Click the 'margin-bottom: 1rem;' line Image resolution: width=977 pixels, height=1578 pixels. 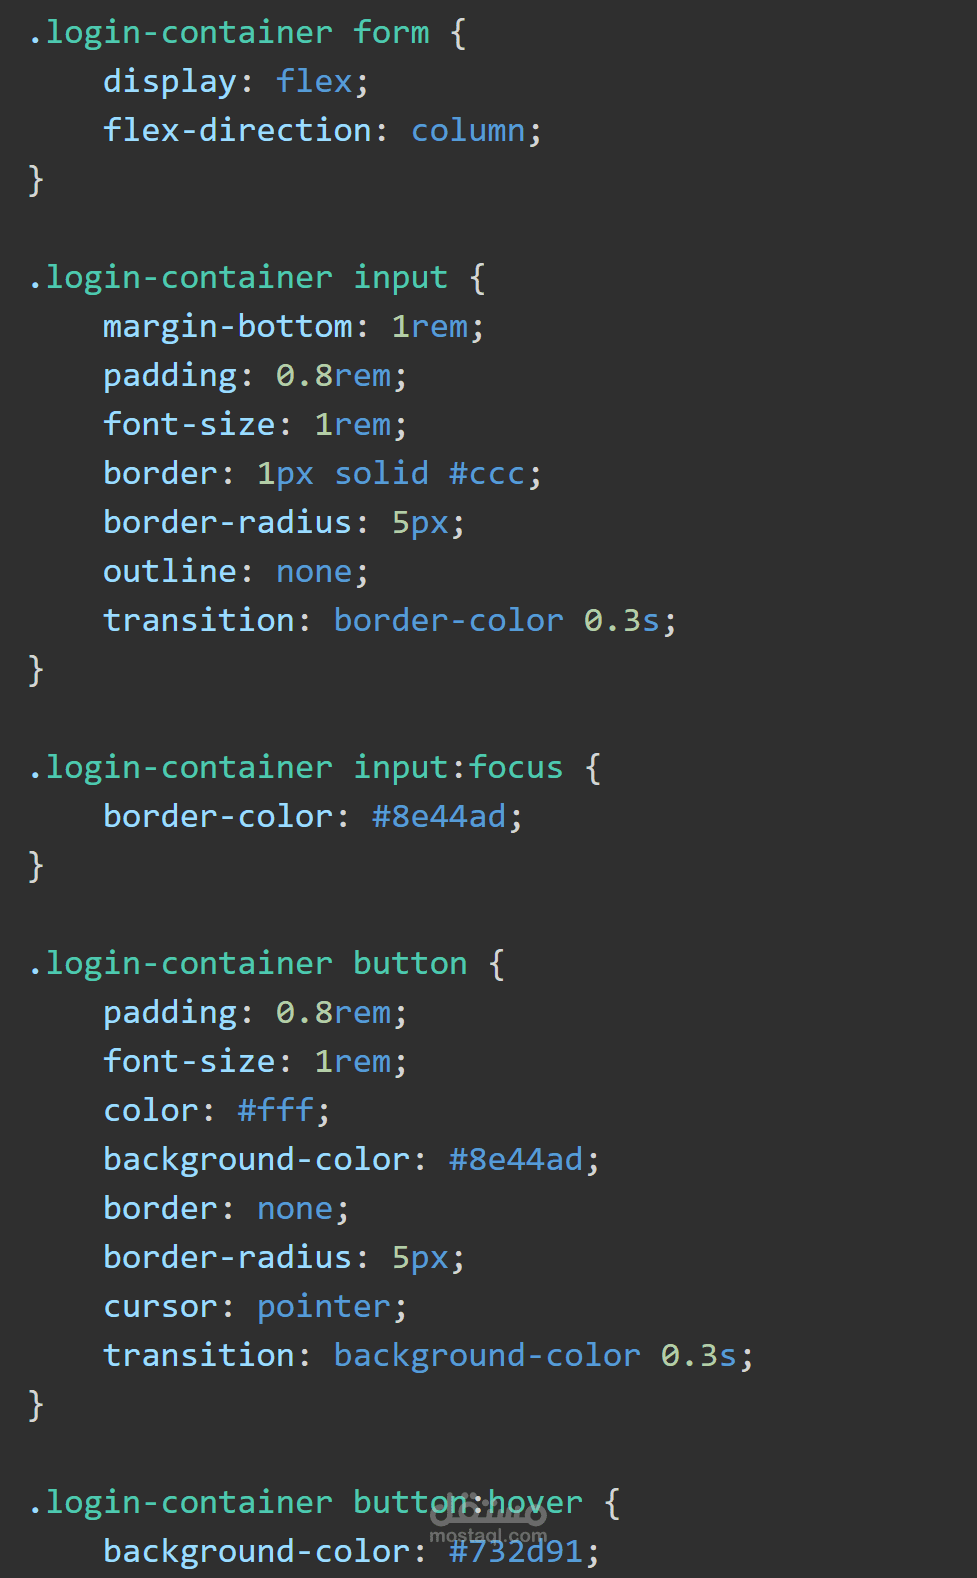point(293,327)
